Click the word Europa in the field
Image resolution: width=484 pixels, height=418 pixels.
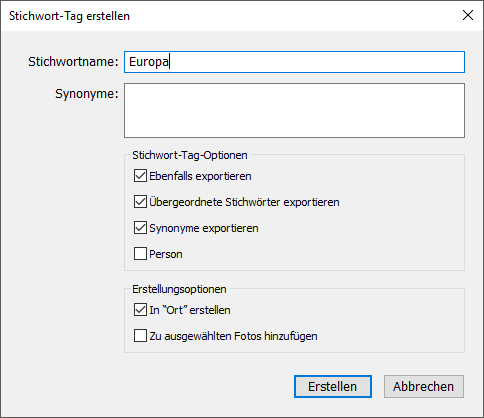pos(149,62)
